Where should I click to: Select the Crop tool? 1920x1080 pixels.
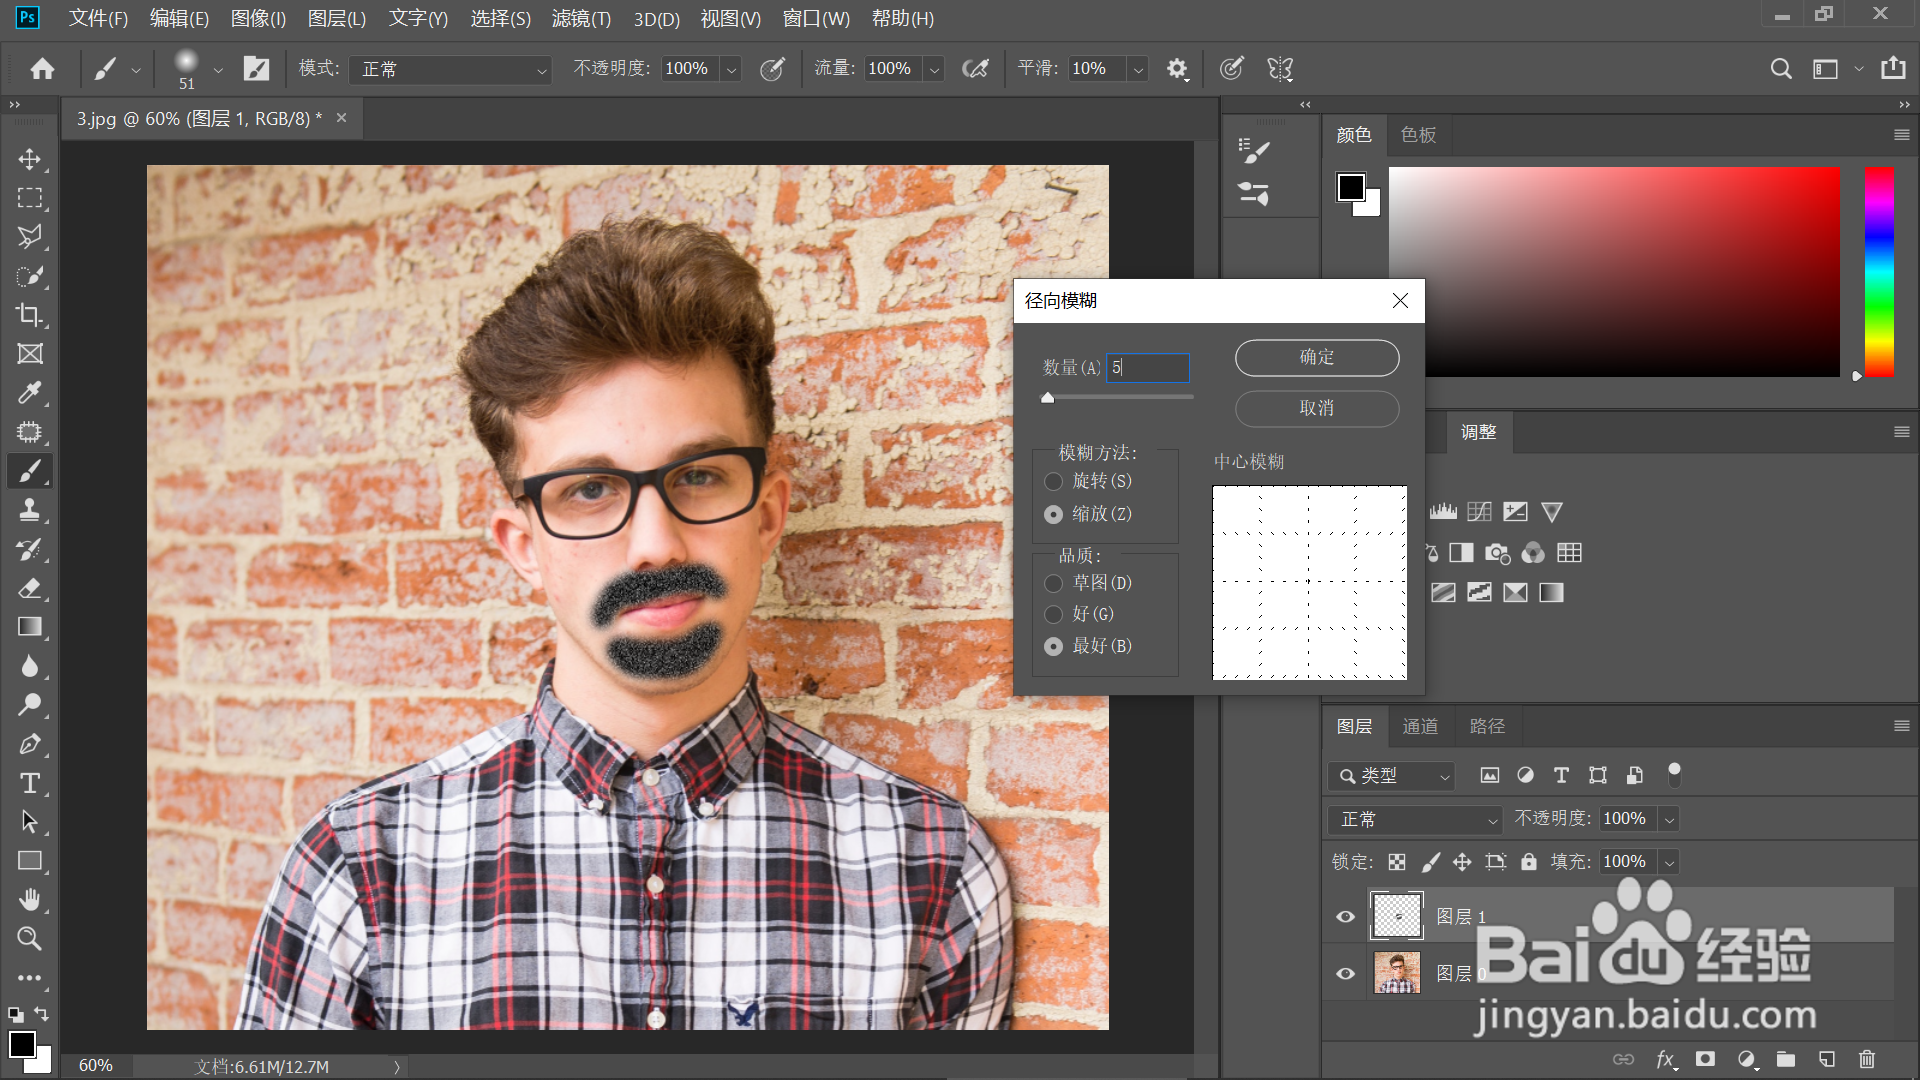(29, 315)
